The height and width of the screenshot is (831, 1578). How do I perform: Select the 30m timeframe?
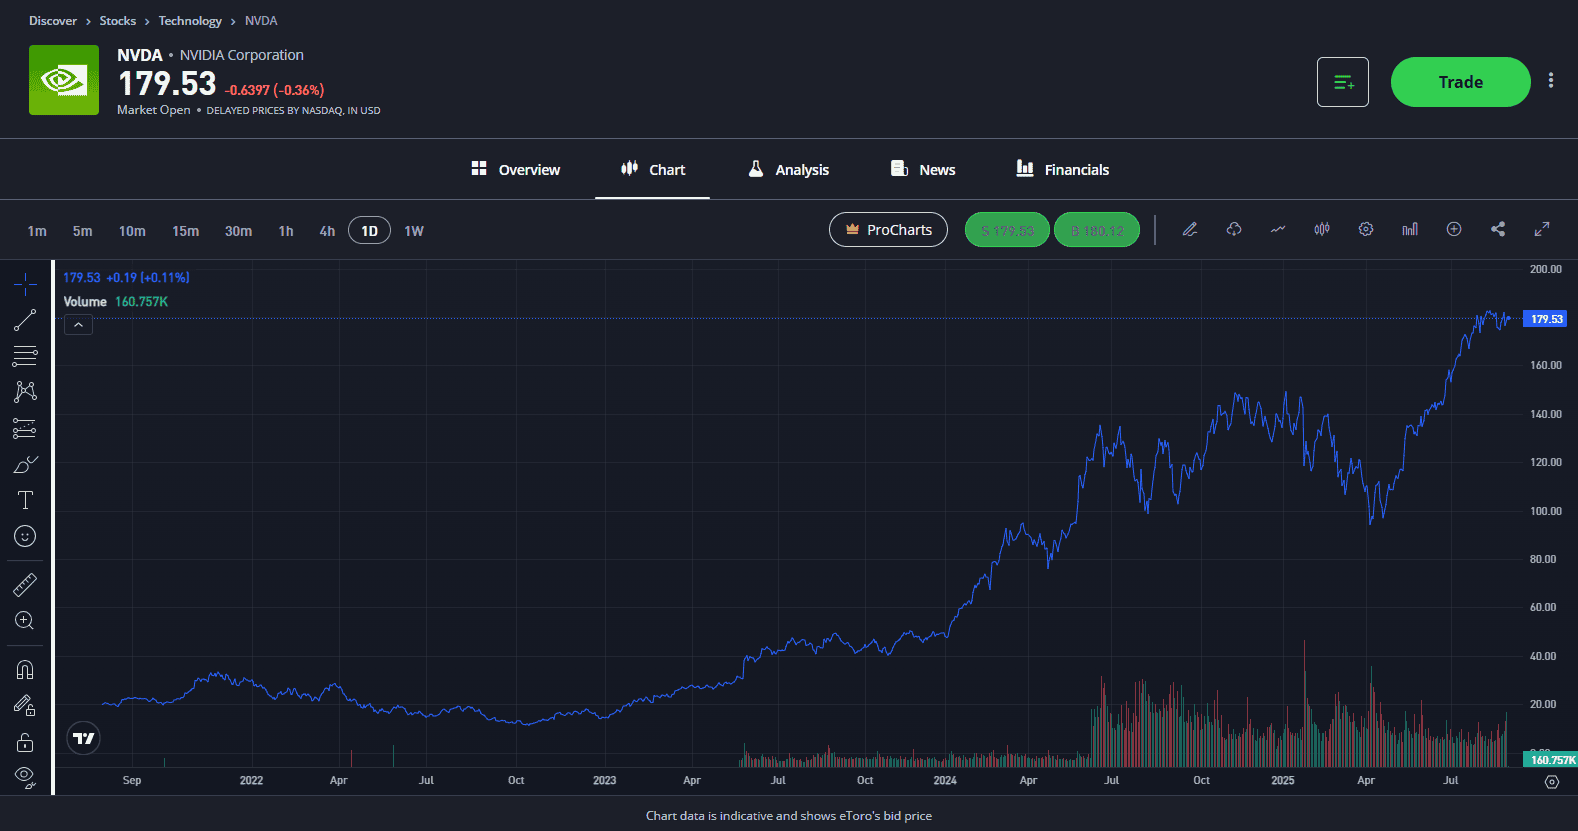pyautogui.click(x=238, y=231)
